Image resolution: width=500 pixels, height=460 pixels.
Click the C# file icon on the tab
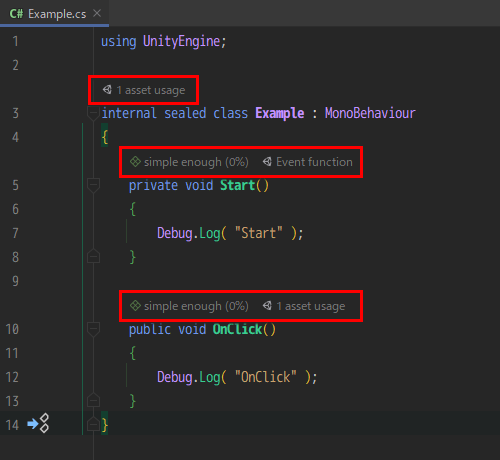click(16, 14)
